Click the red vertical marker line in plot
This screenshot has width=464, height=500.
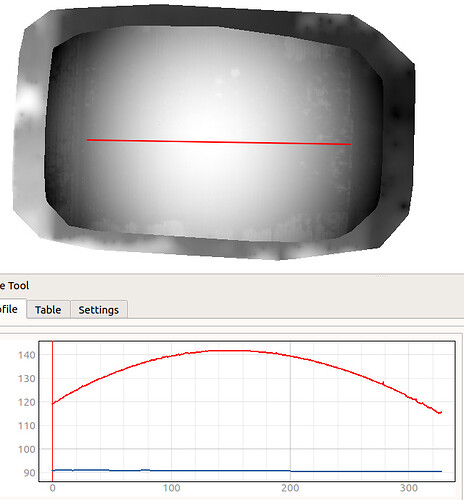pos(52,411)
